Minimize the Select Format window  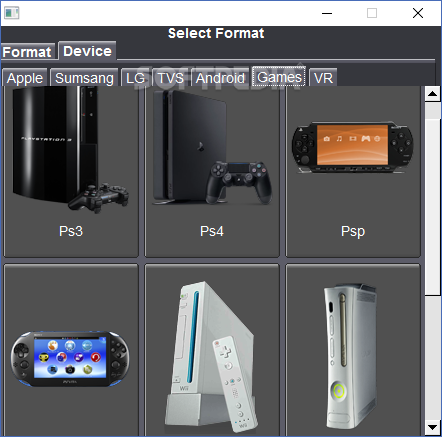pos(327,13)
